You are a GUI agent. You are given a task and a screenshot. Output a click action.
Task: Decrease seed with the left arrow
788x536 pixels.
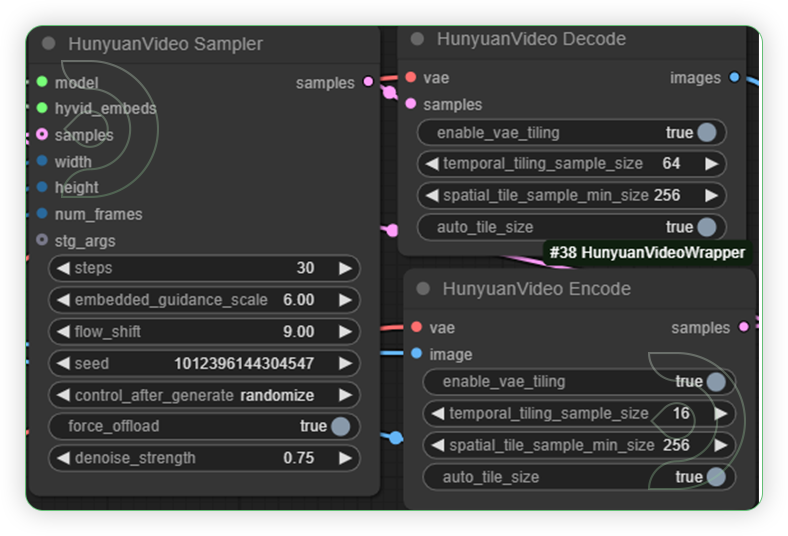click(63, 363)
